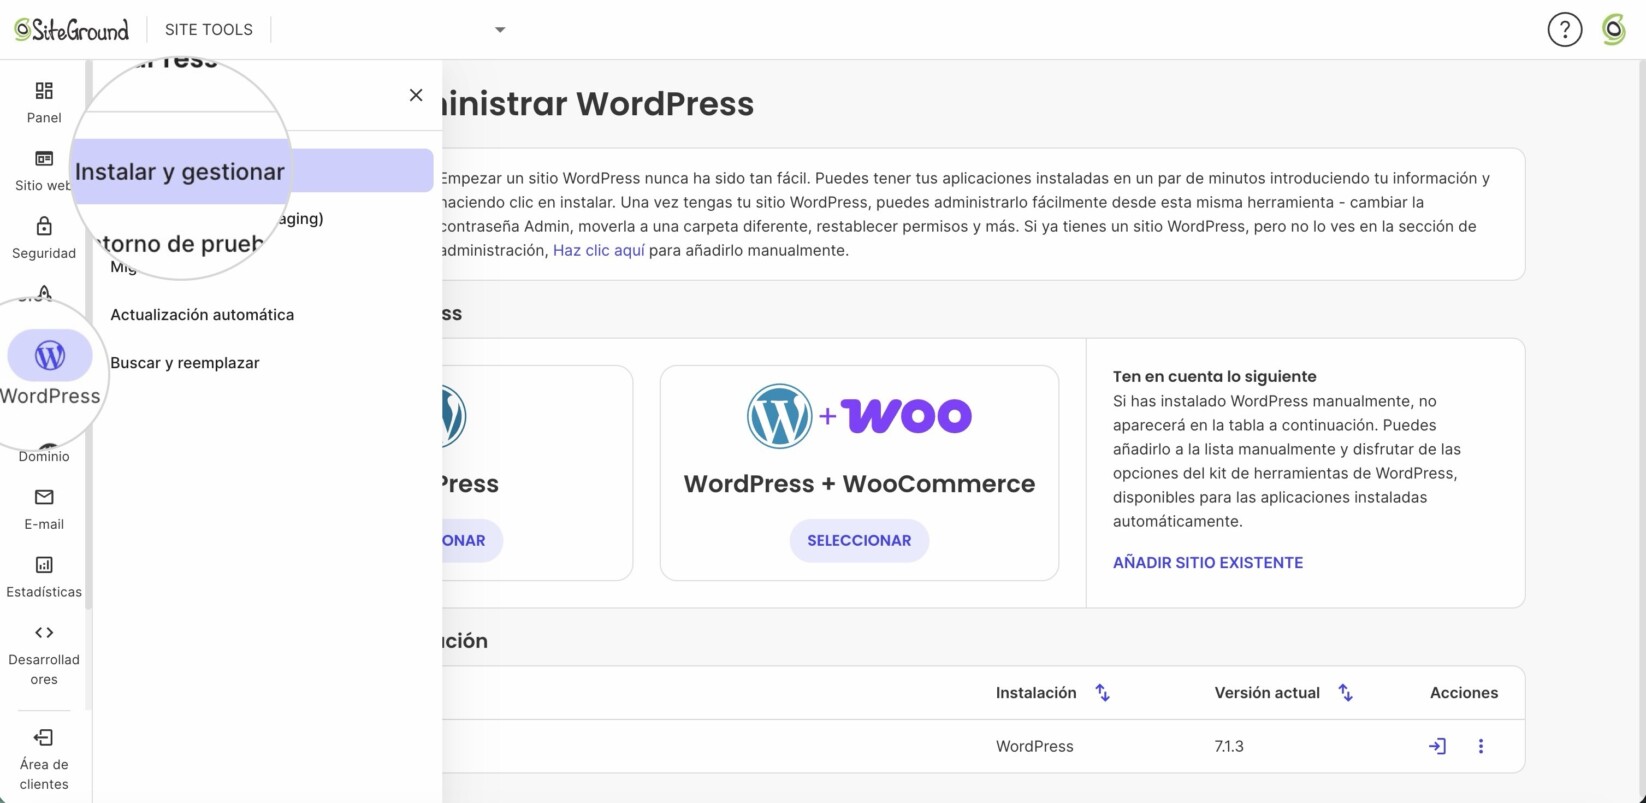This screenshot has height=803, width=1646.
Task: Open the help question mark icon
Action: 1565,29
